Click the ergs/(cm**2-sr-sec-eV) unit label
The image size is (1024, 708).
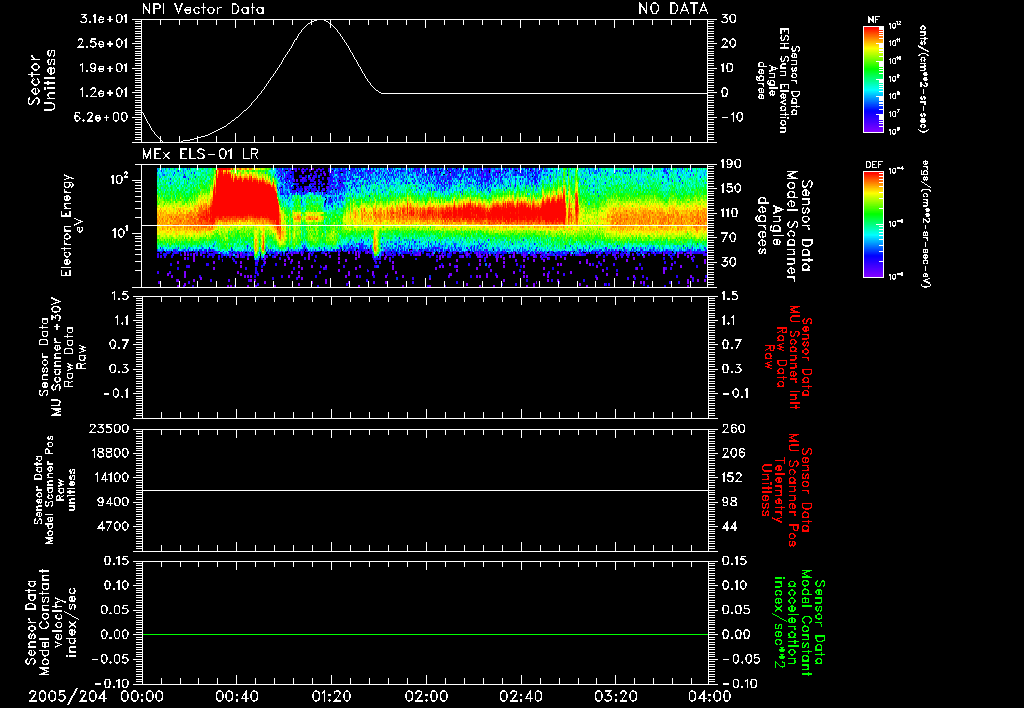coord(925,224)
